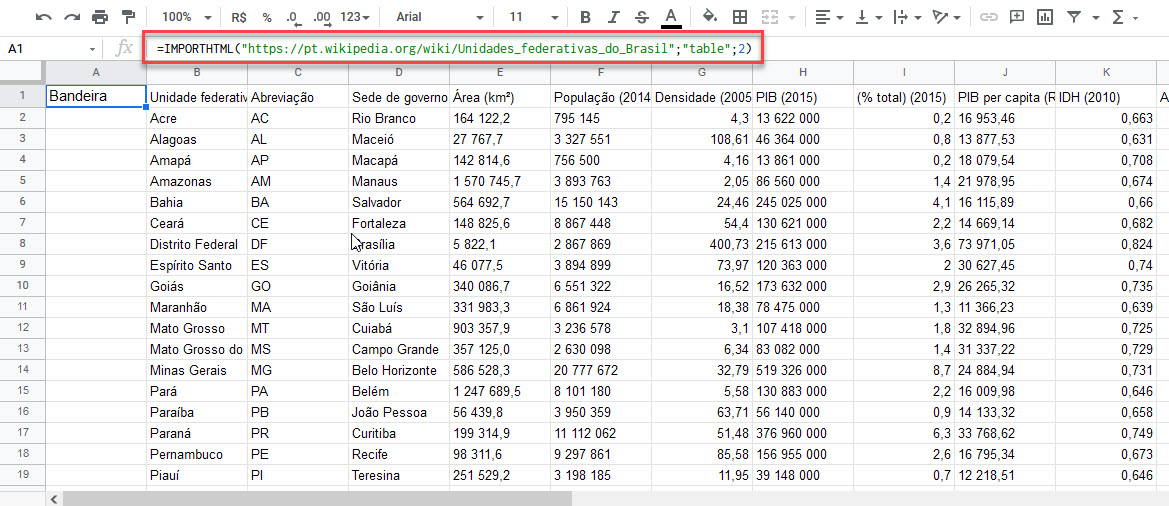This screenshot has width=1169, height=506.
Task: Select the cell São Luís
Action: click(x=399, y=307)
